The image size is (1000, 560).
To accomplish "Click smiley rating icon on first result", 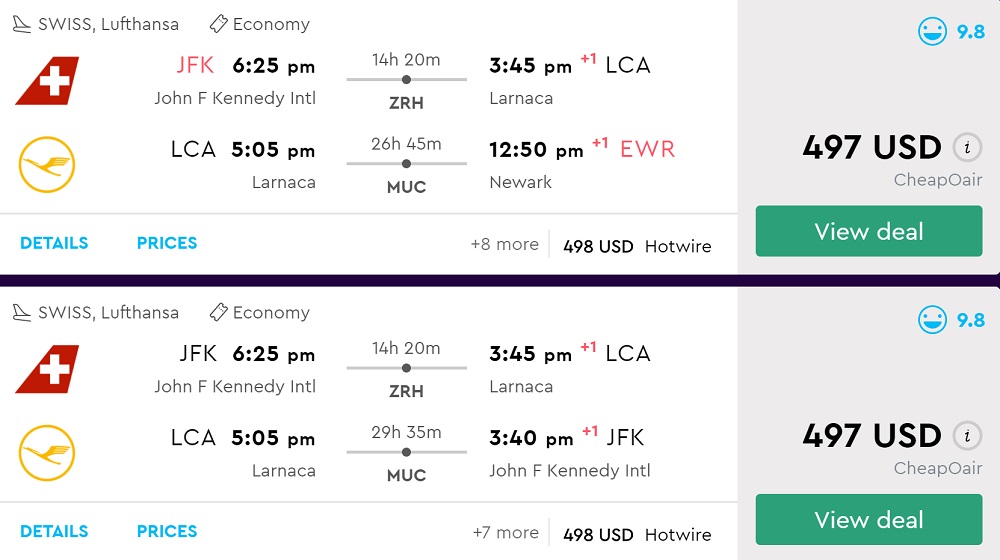I will pos(933,32).
